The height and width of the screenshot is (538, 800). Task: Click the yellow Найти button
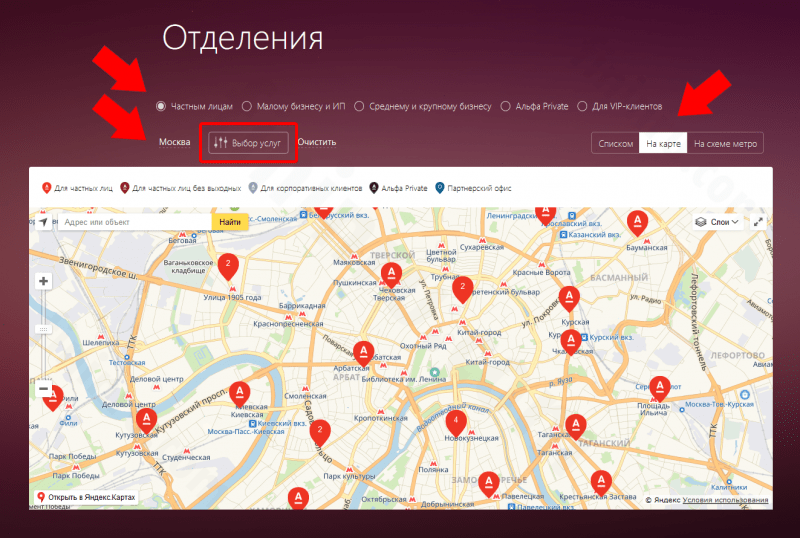pos(230,222)
